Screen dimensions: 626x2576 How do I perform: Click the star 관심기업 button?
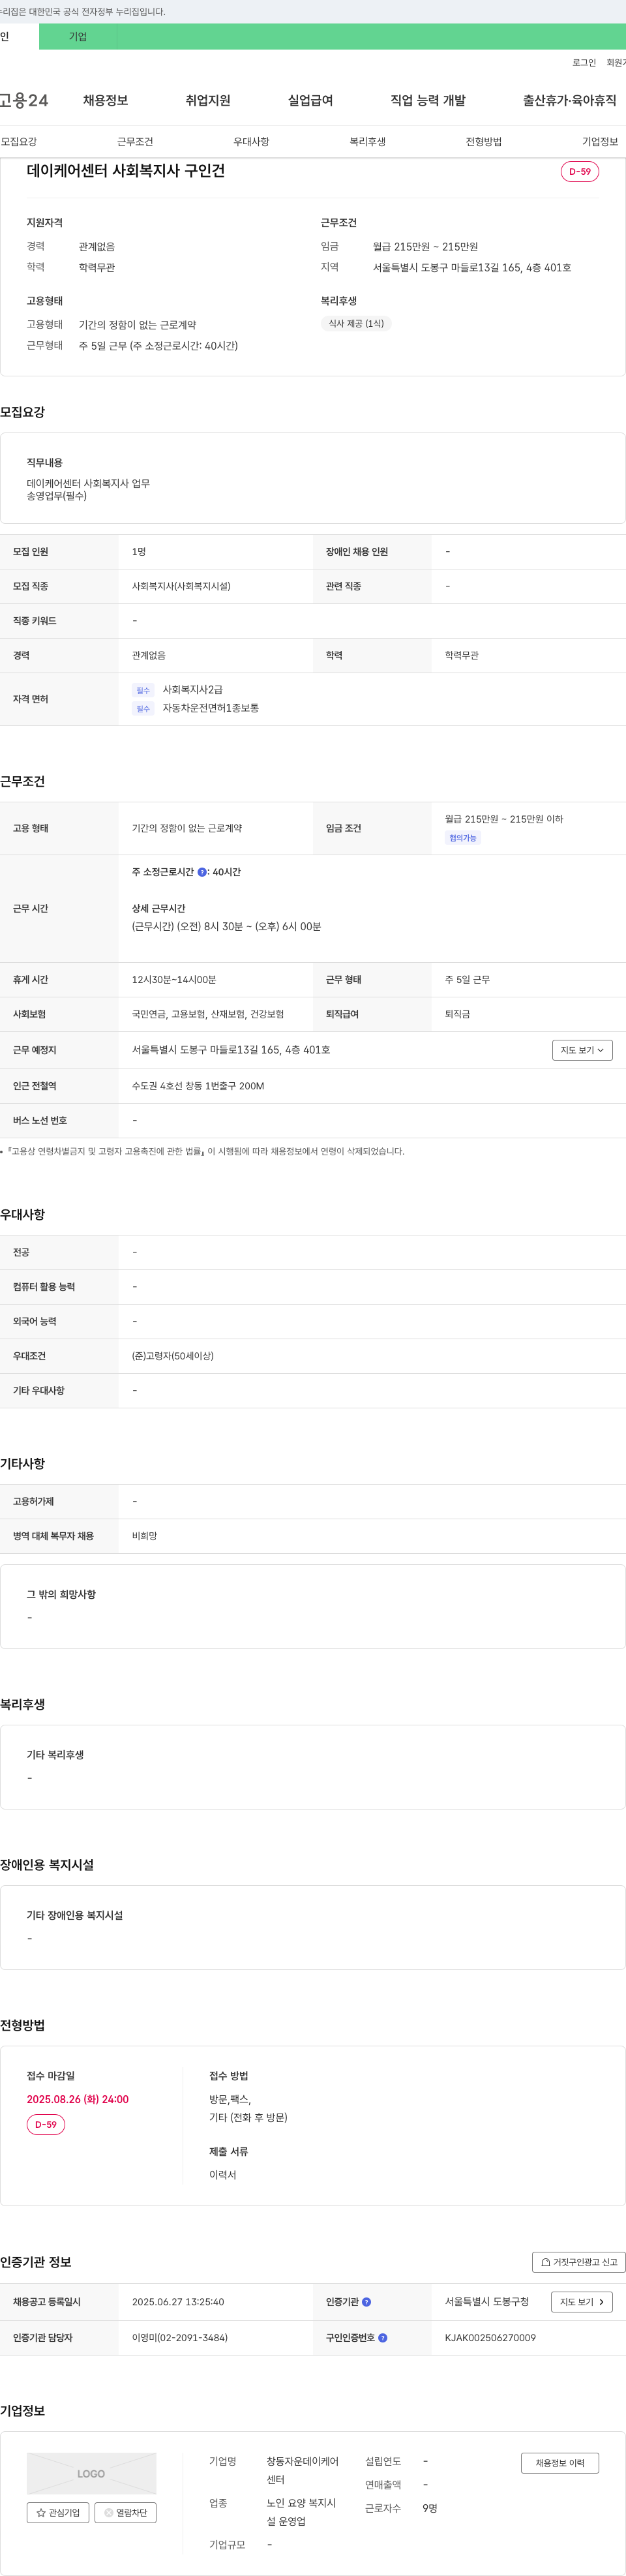58,2512
